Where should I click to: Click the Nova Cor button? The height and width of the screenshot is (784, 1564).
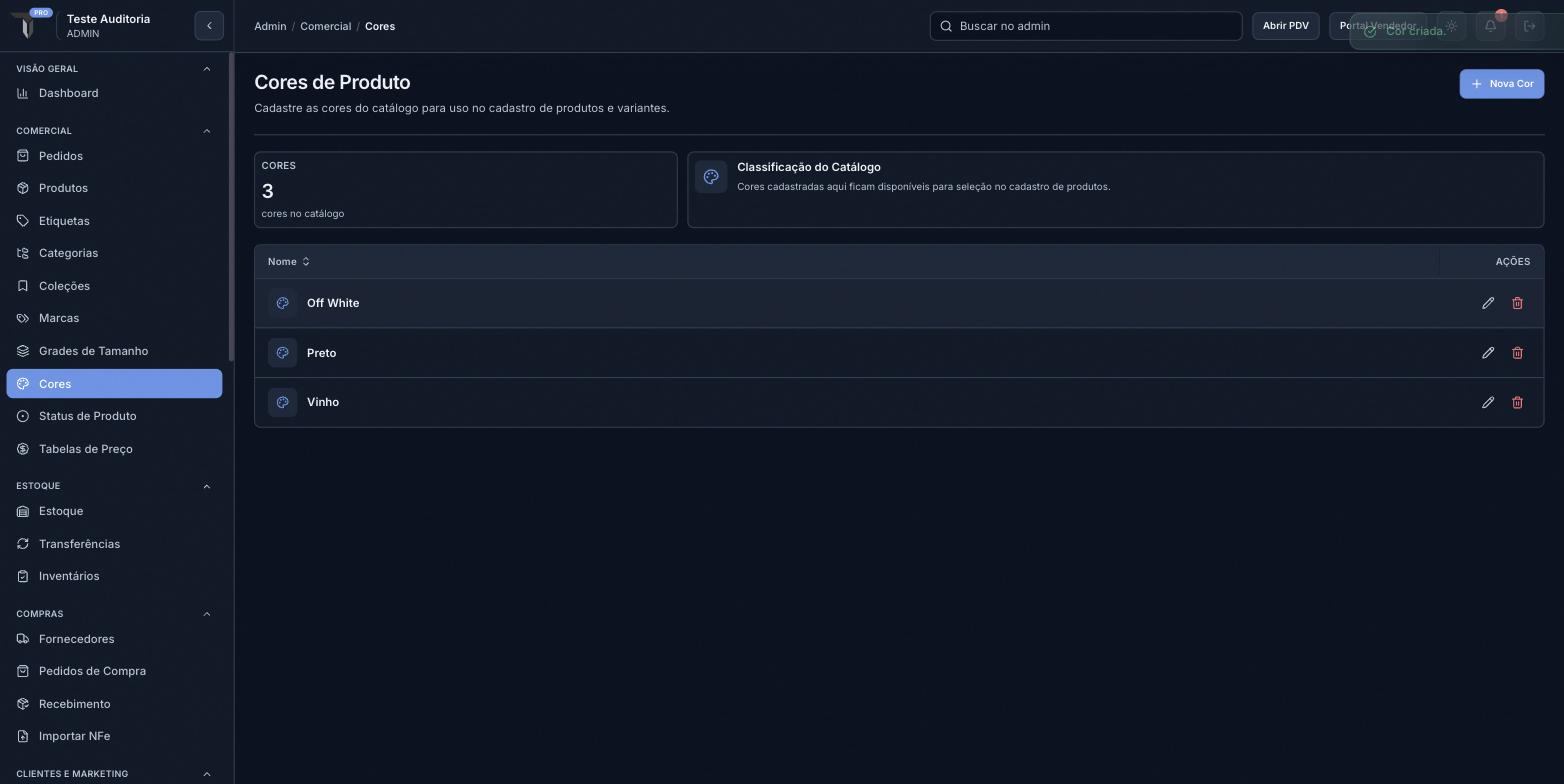pos(1502,84)
